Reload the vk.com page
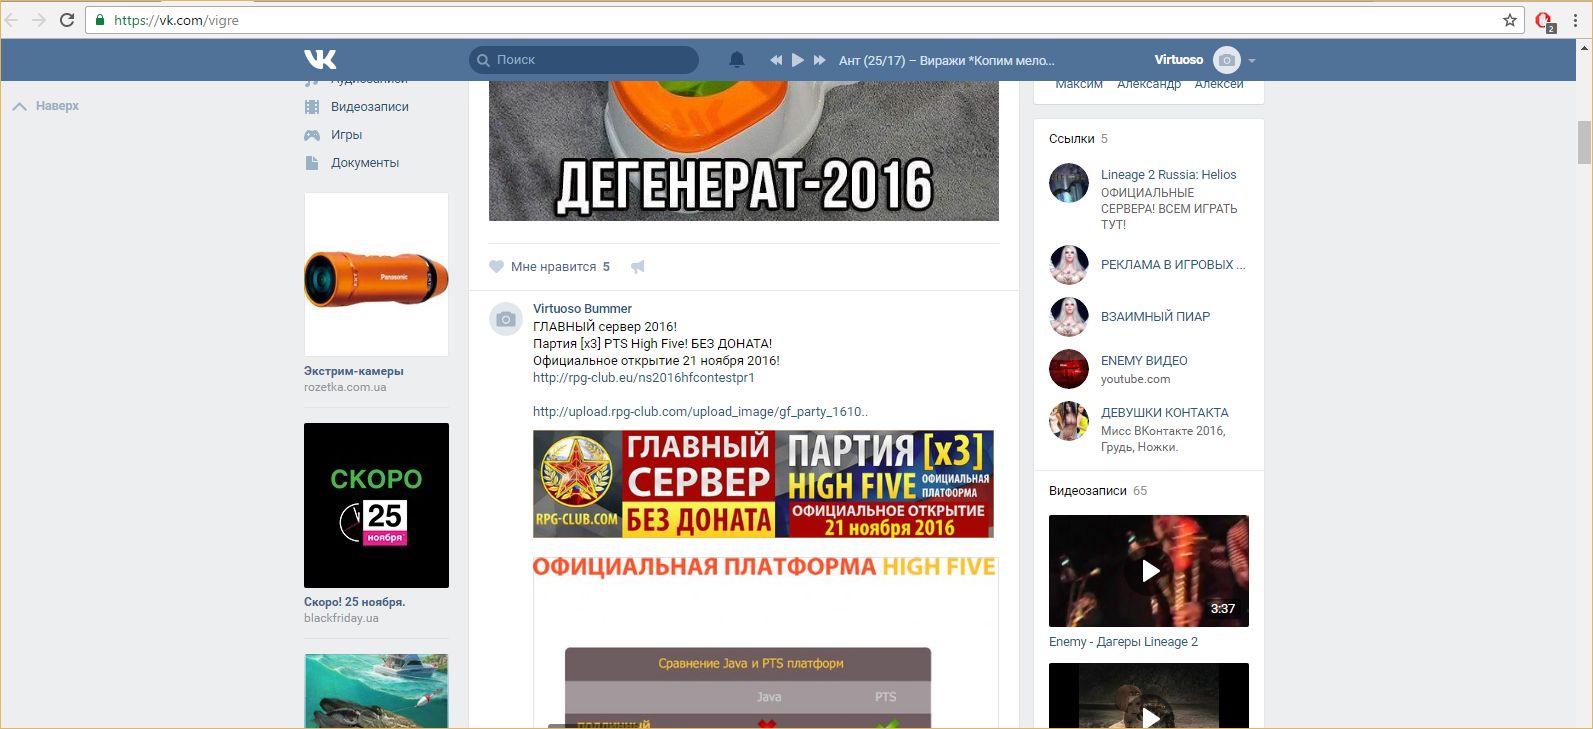The height and width of the screenshot is (729, 1593). (x=67, y=20)
